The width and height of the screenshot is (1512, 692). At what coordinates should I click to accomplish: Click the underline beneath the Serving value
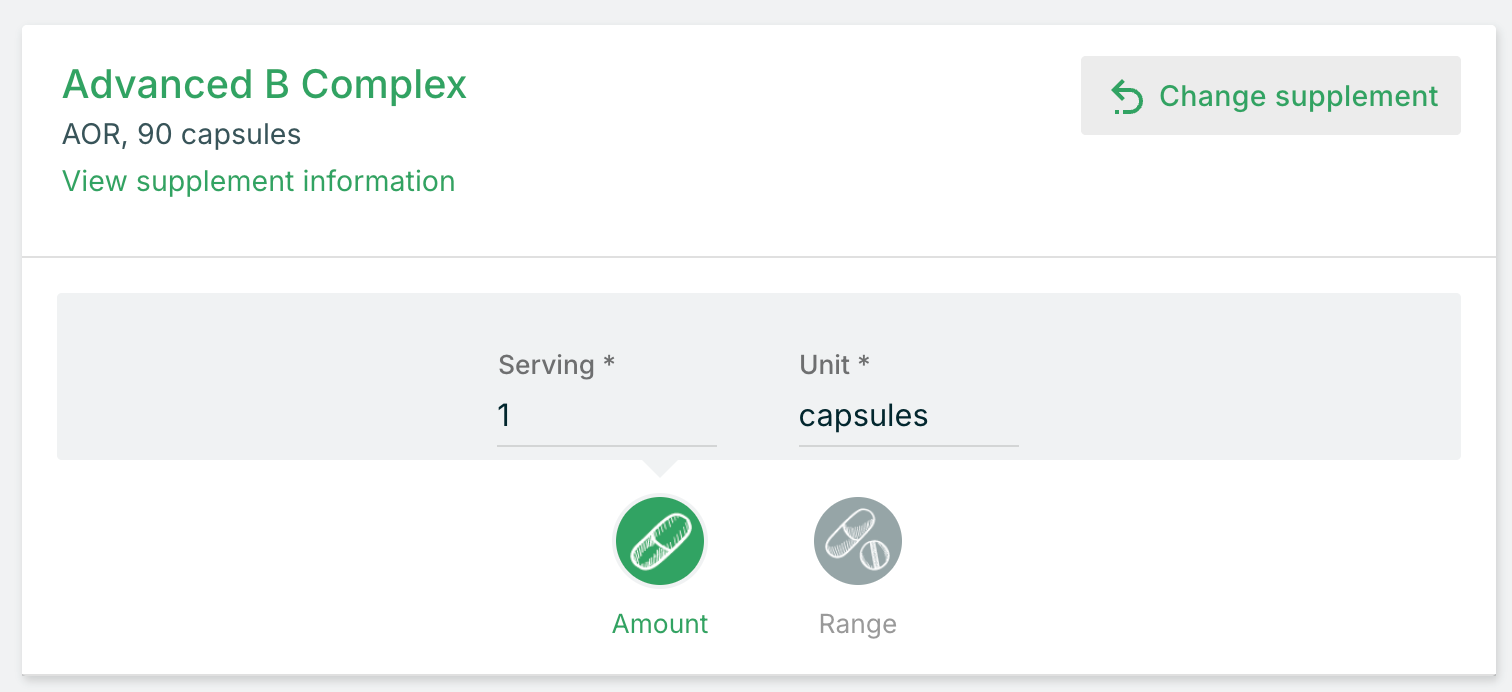coord(607,445)
